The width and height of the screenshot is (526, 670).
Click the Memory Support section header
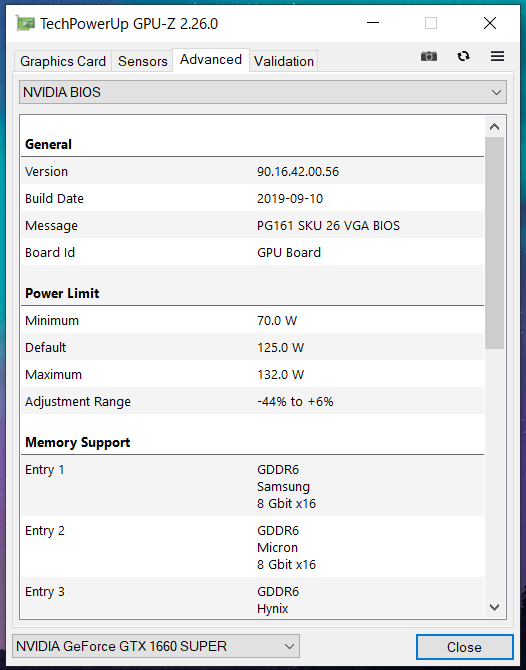(x=77, y=442)
